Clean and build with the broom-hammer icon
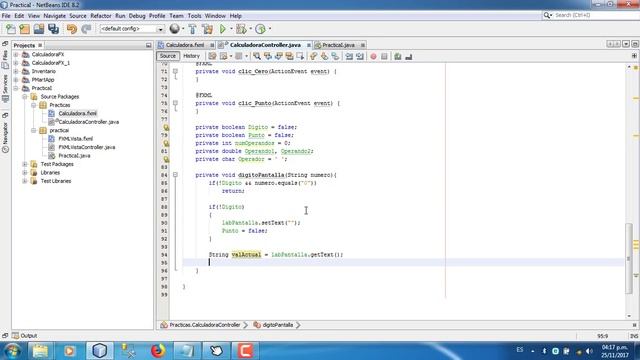 (207, 29)
